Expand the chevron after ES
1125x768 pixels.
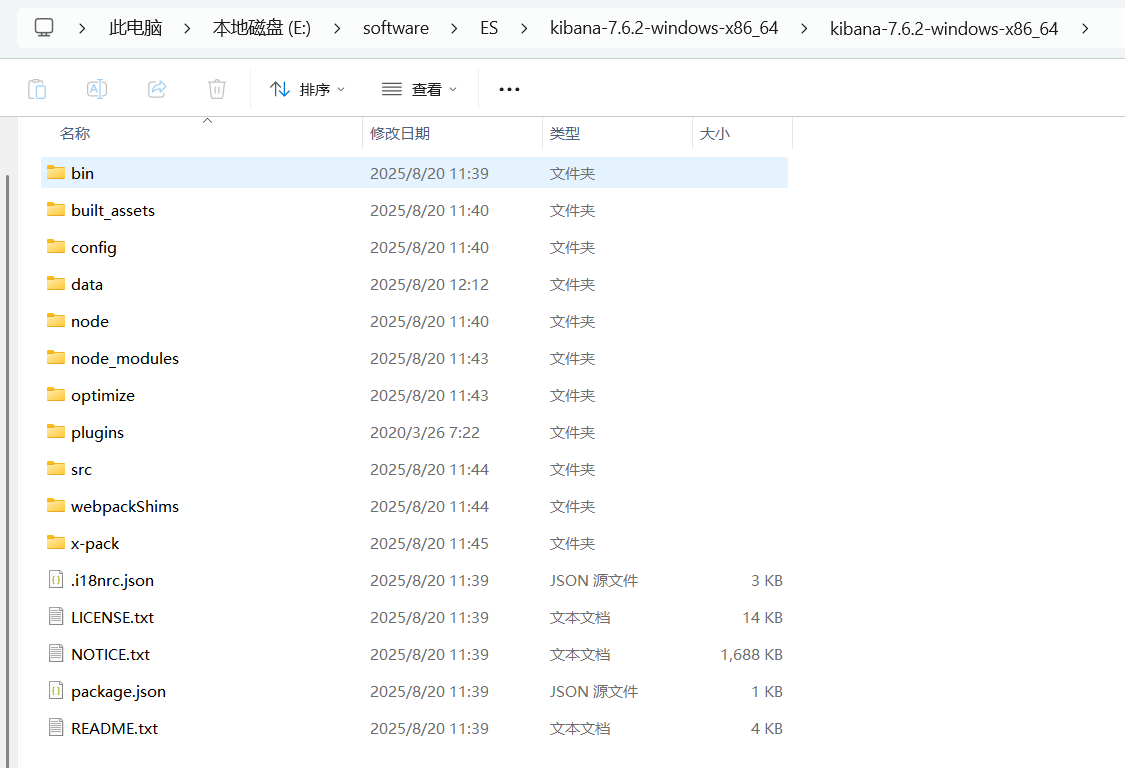(x=524, y=29)
